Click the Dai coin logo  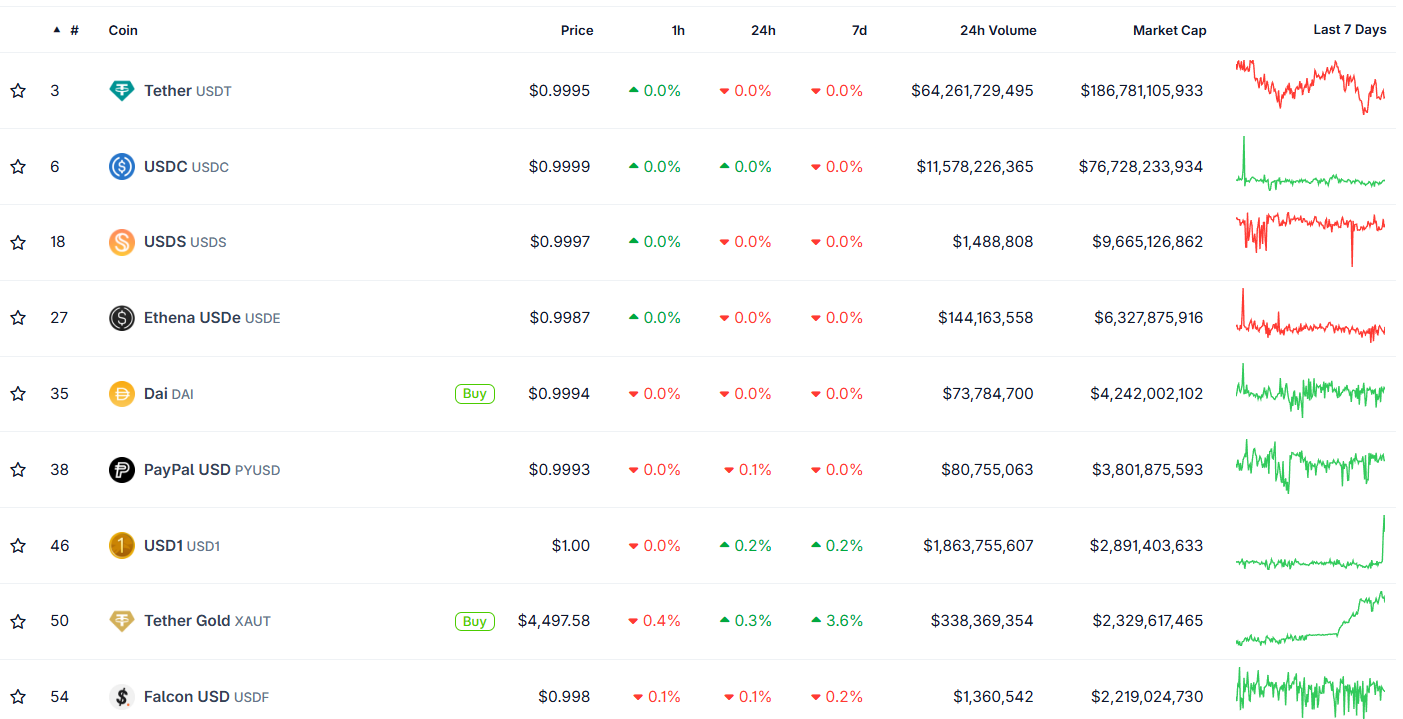point(121,393)
